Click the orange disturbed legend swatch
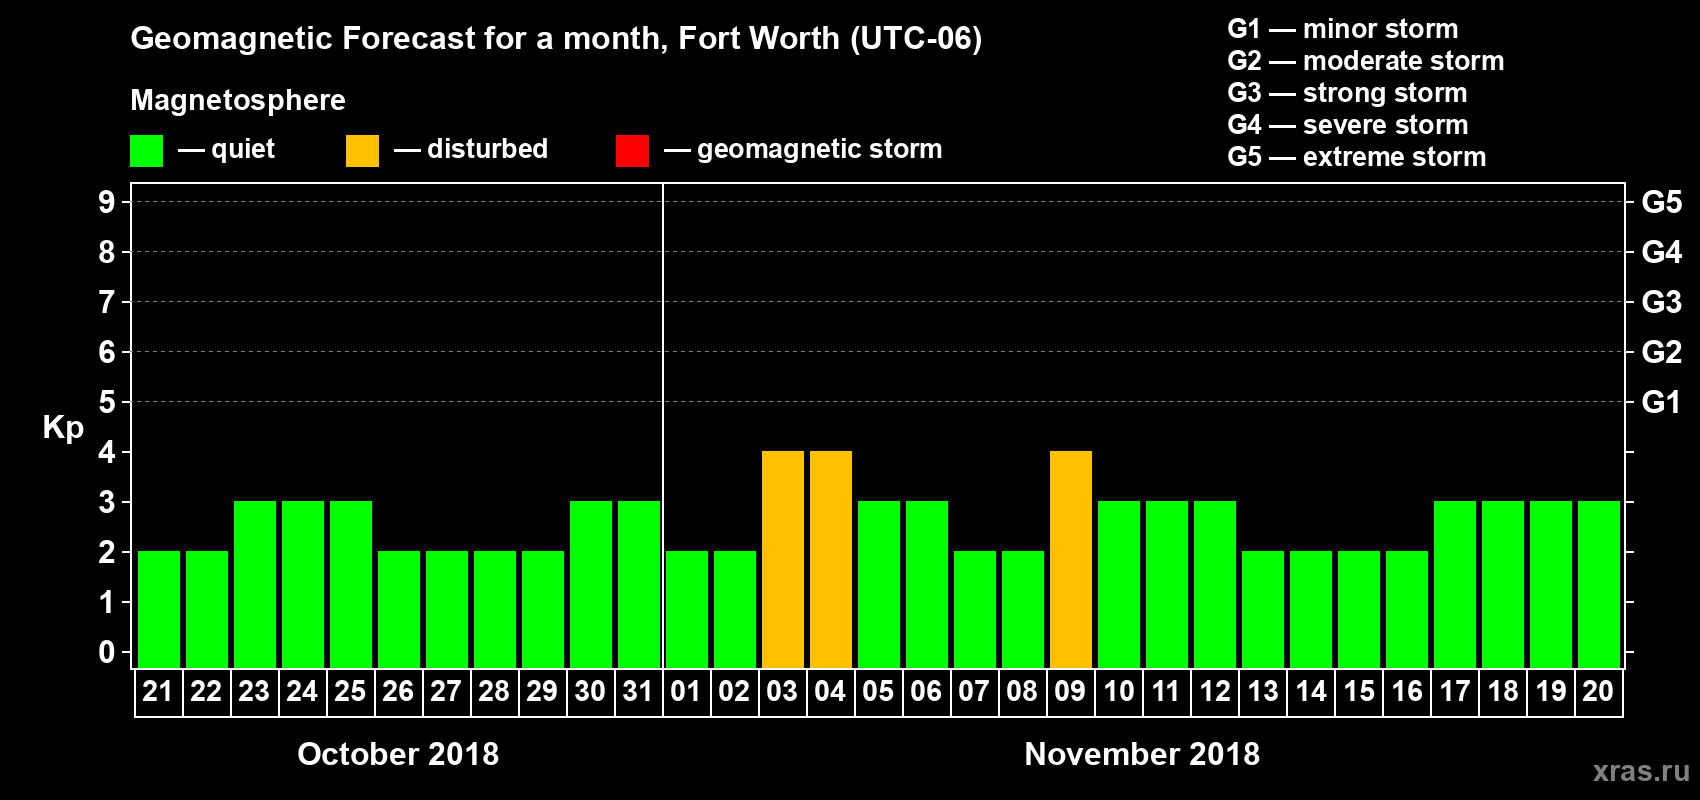The width and height of the screenshot is (1700, 800). click(362, 151)
